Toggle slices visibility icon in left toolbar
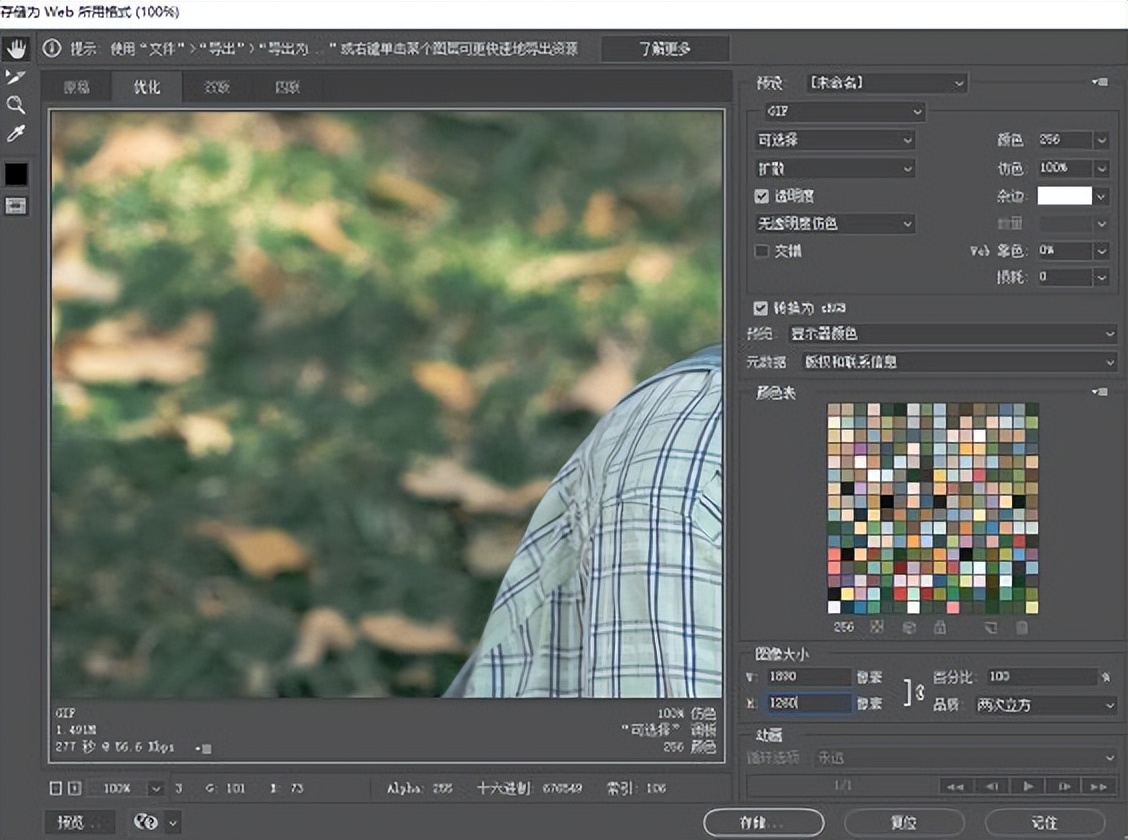 [16, 205]
